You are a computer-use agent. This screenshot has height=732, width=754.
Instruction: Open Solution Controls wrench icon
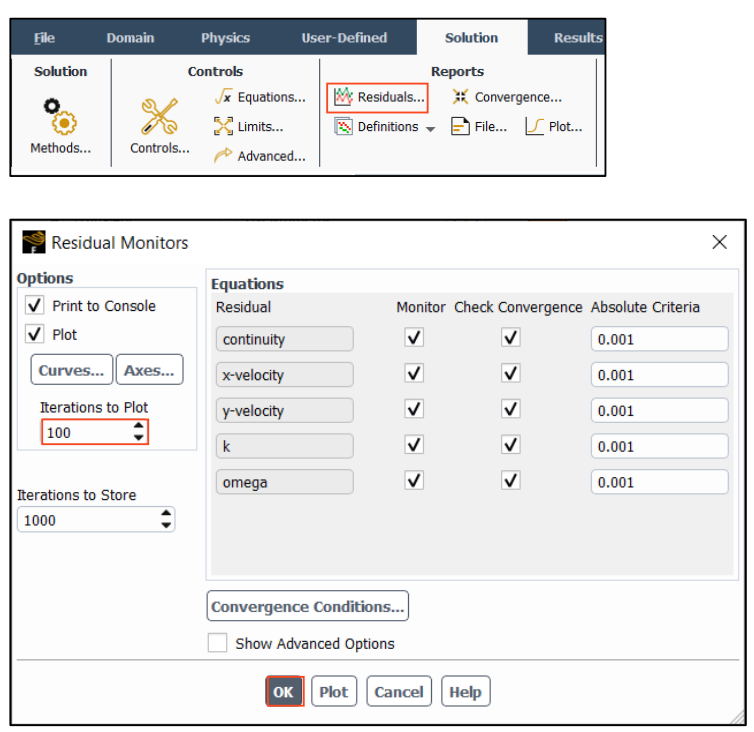pyautogui.click(x=159, y=116)
